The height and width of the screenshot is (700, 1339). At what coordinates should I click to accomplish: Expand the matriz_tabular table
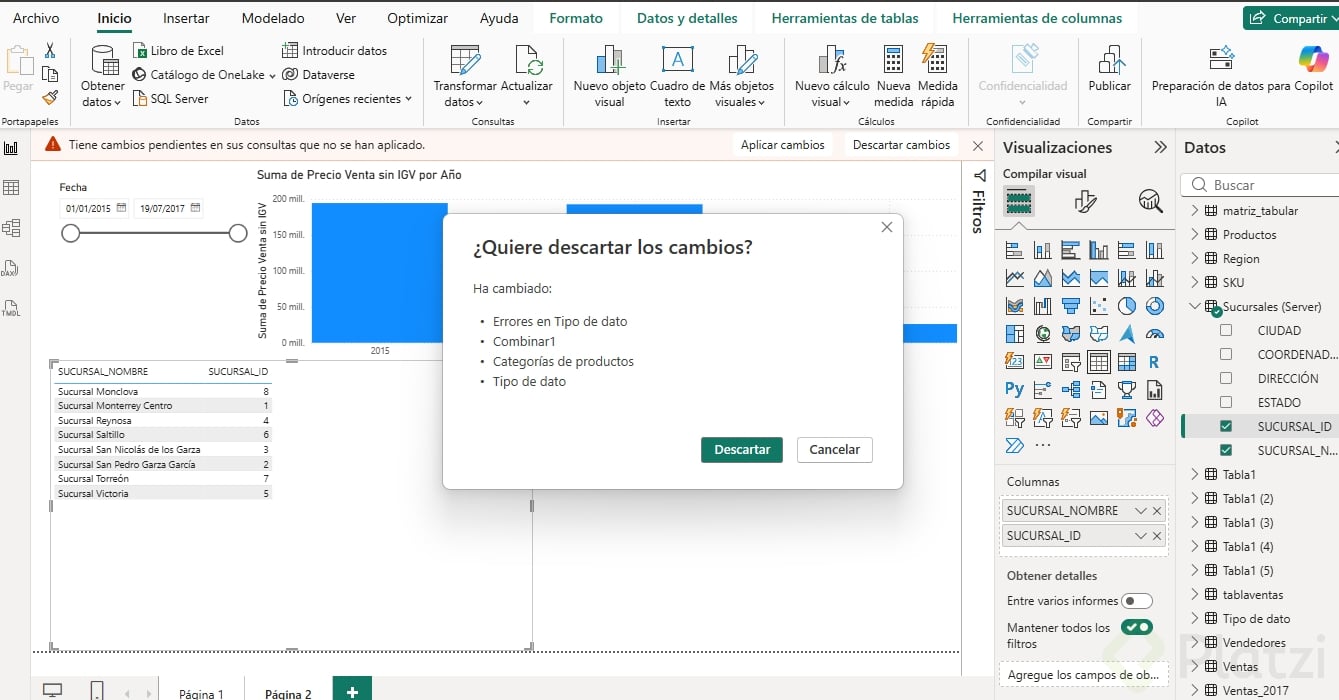[x=1194, y=210]
